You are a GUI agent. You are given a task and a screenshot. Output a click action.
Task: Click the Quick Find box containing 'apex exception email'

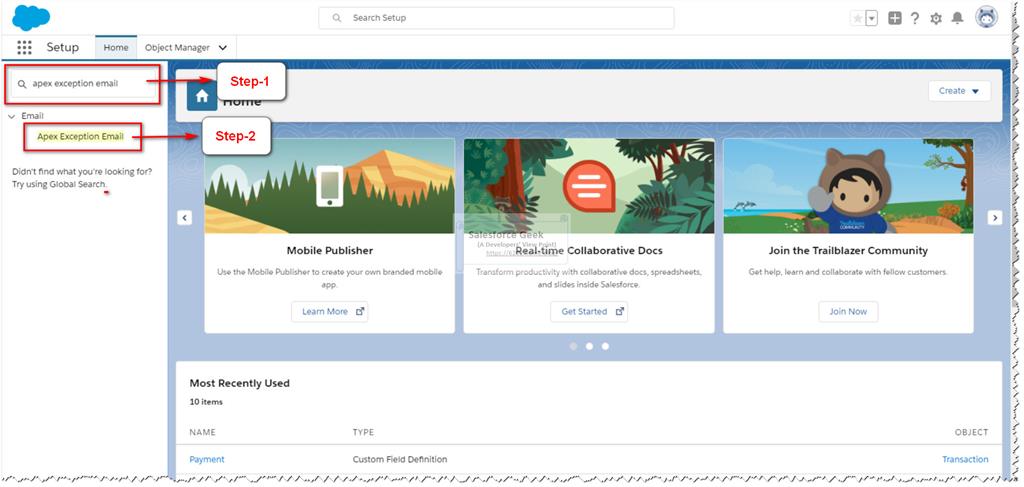point(84,84)
